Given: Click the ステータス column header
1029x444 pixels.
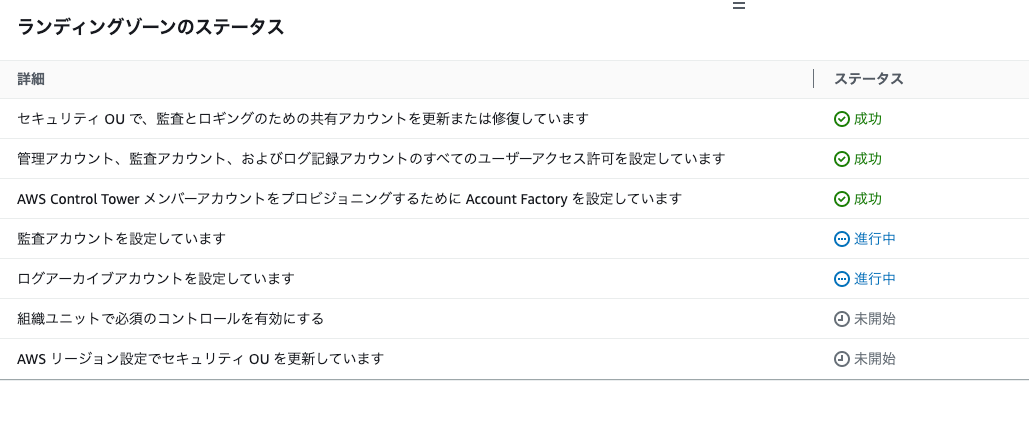Looking at the screenshot, I should (868, 79).
